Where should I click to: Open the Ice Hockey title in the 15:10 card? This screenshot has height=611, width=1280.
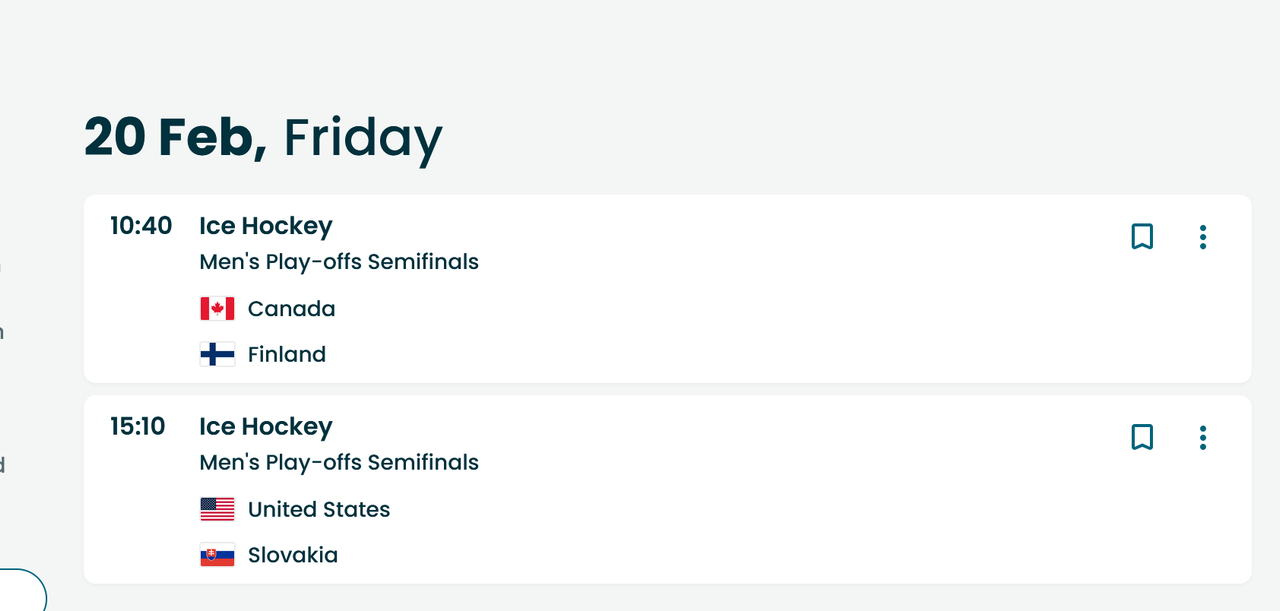(x=266, y=427)
